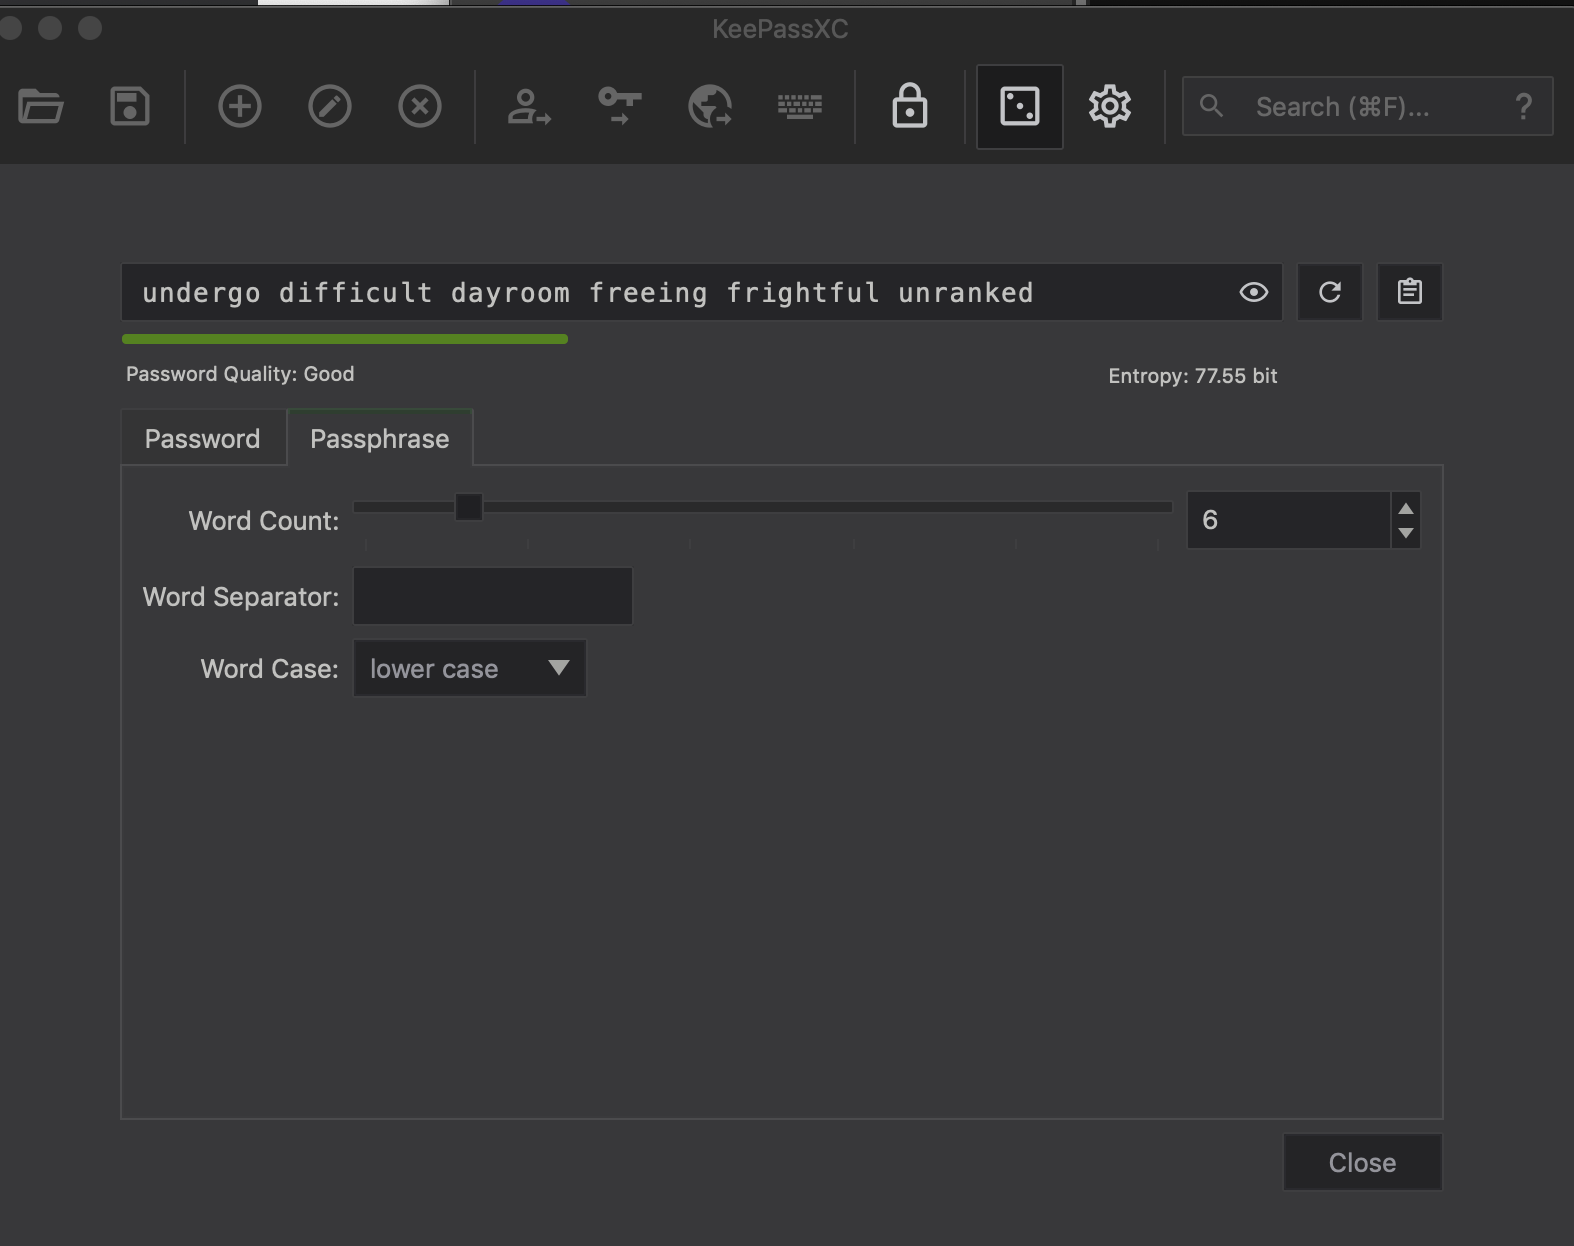Click the Word Case label
The height and width of the screenshot is (1246, 1574).
pos(270,669)
